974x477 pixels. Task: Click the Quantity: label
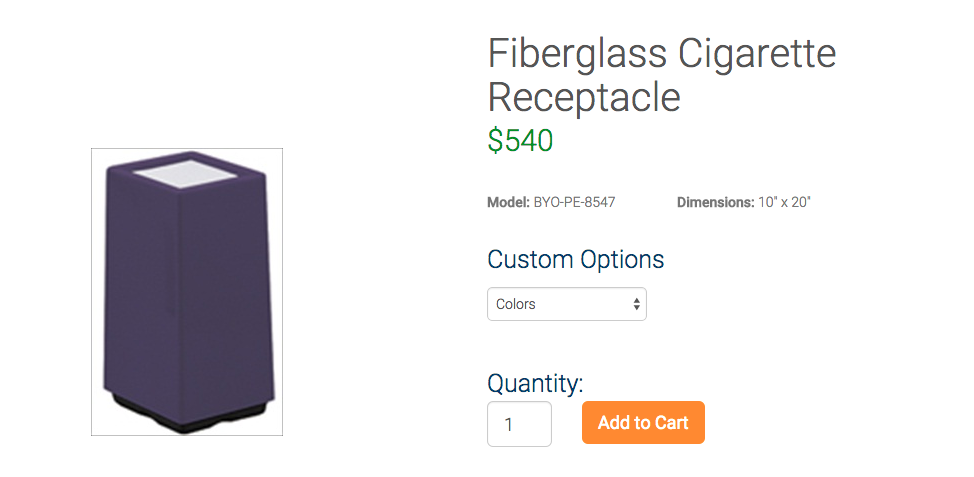(535, 384)
